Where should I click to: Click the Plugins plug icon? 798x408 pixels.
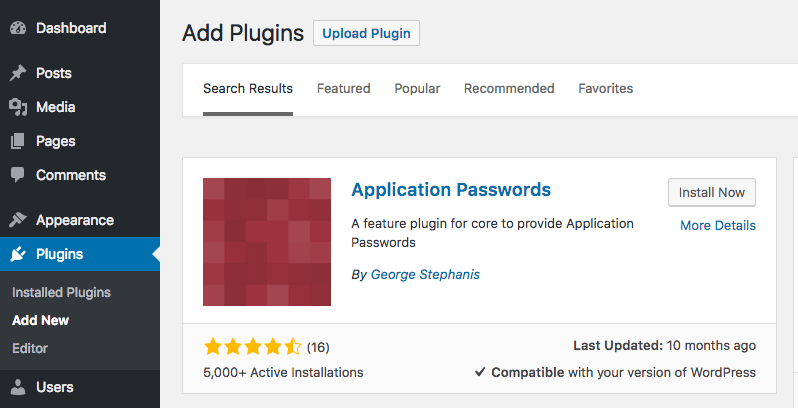pyautogui.click(x=18, y=254)
